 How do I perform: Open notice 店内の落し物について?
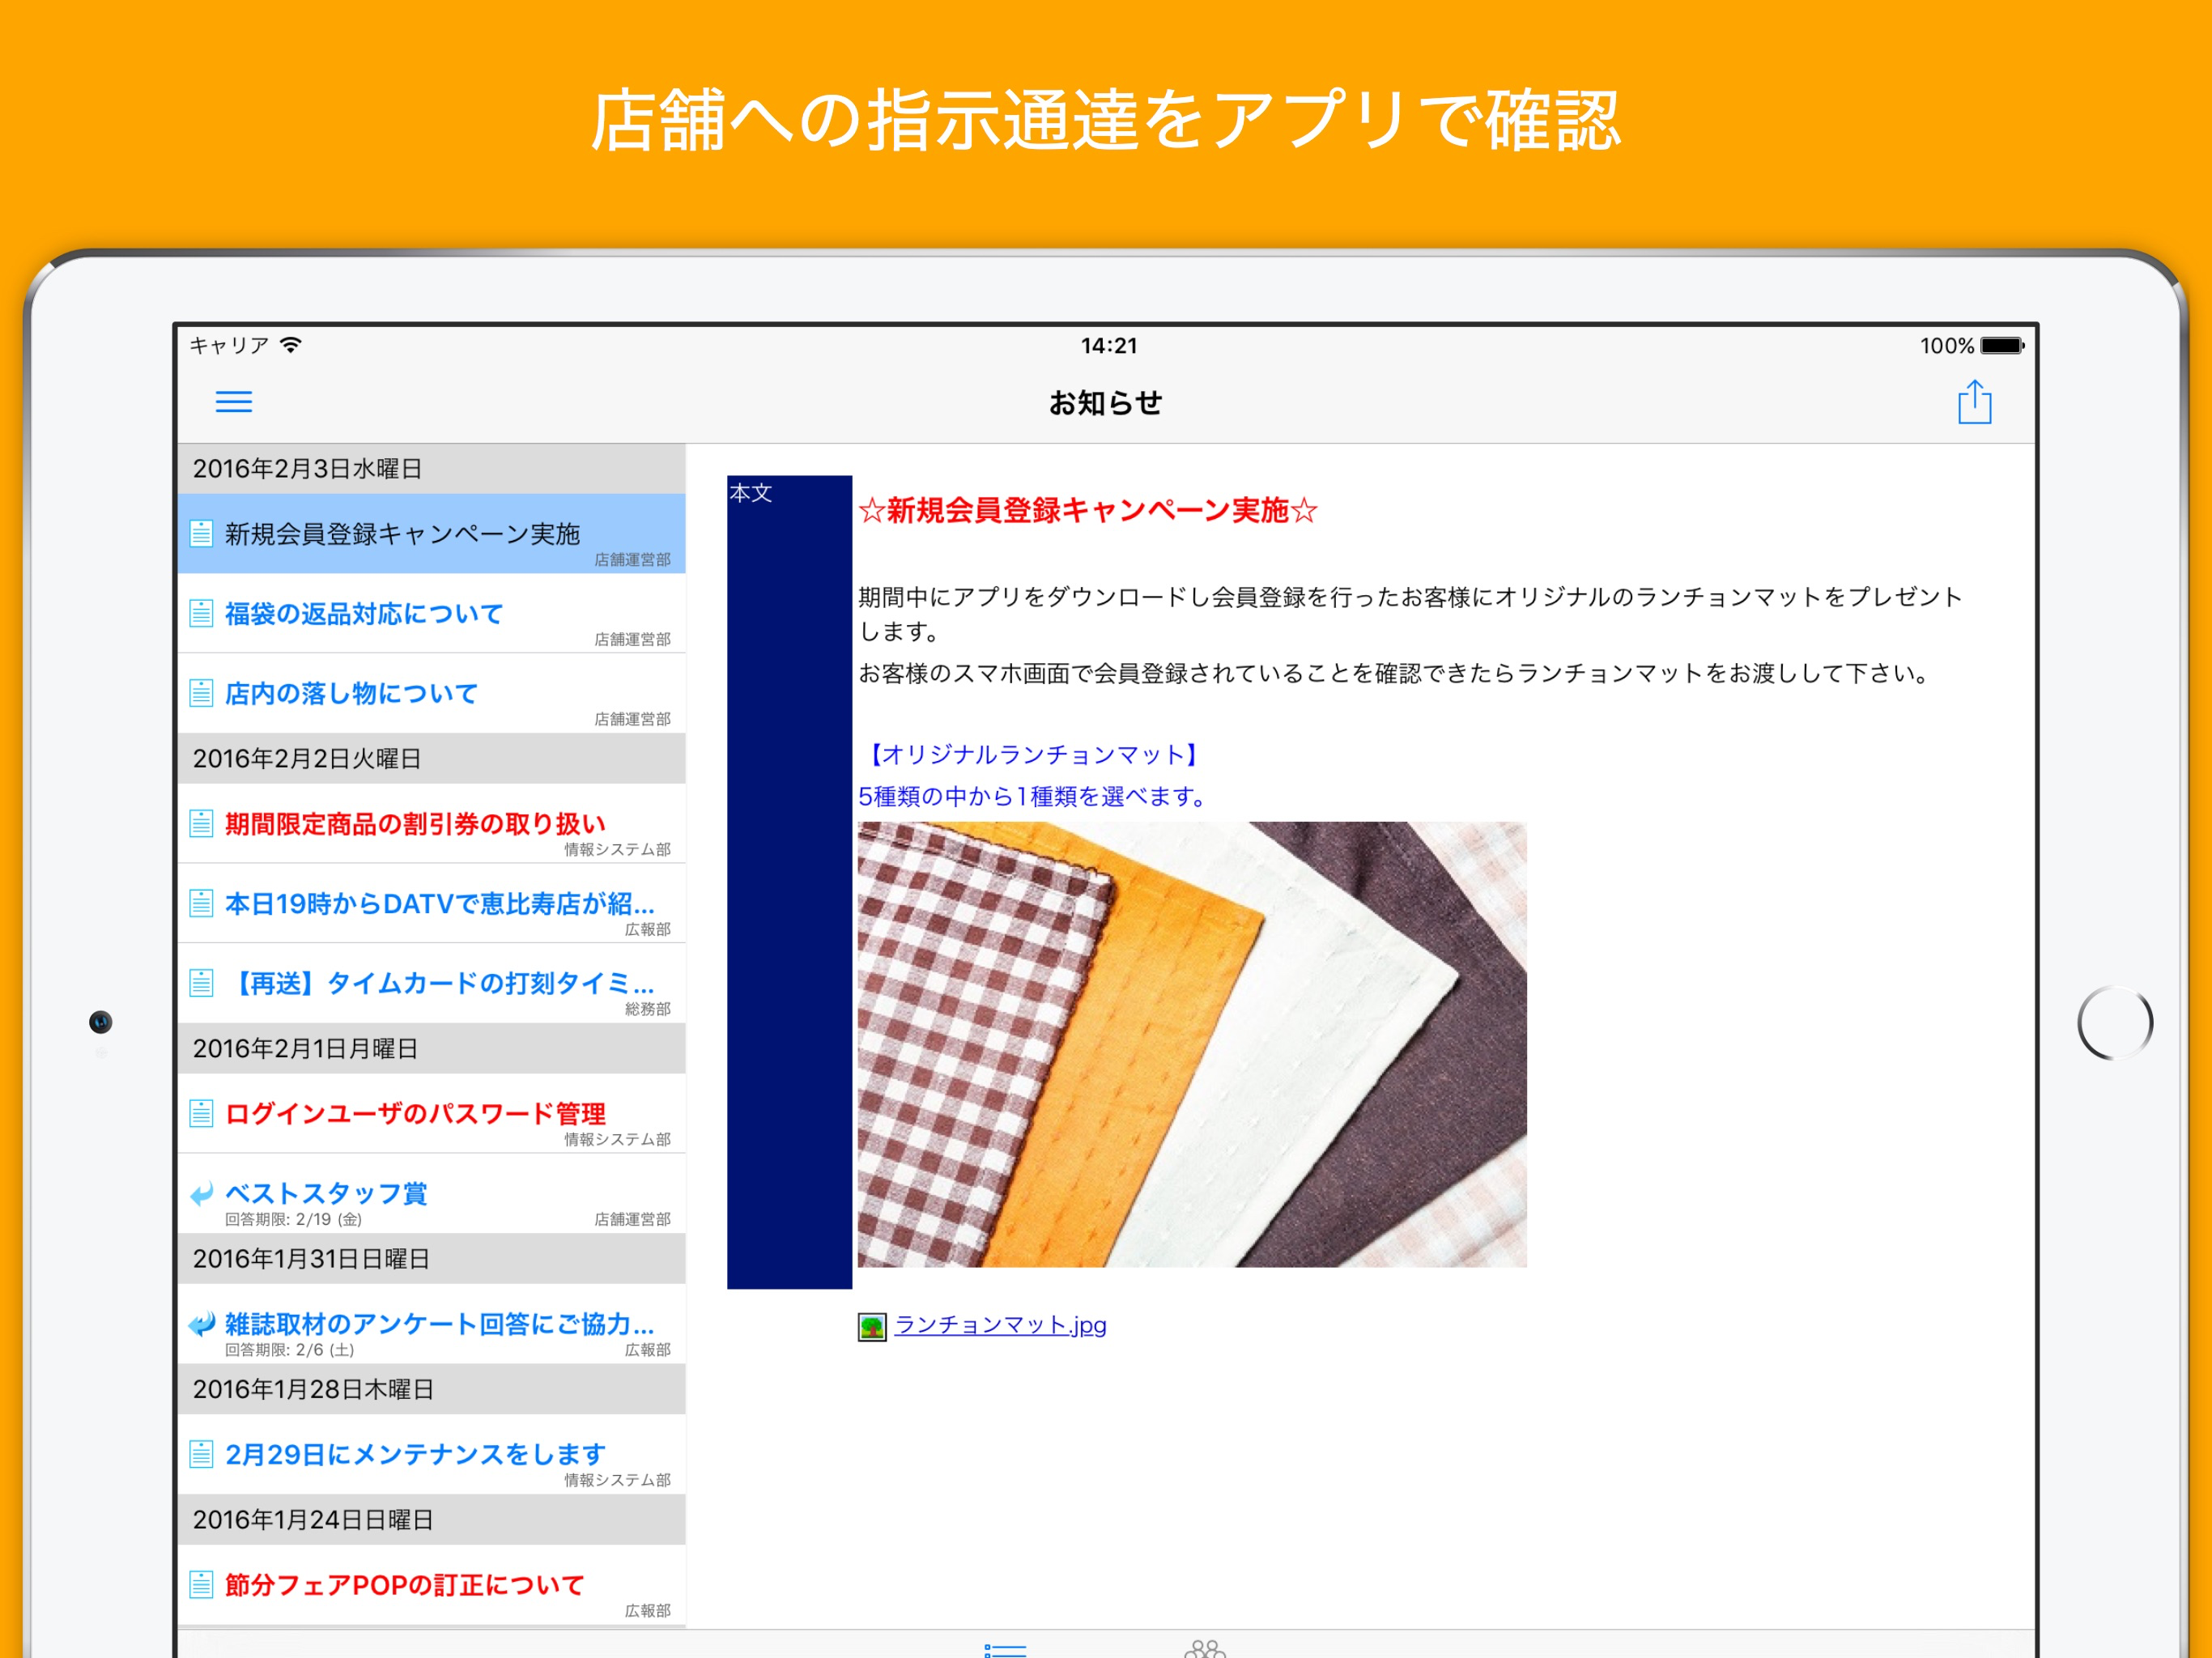[x=432, y=694]
